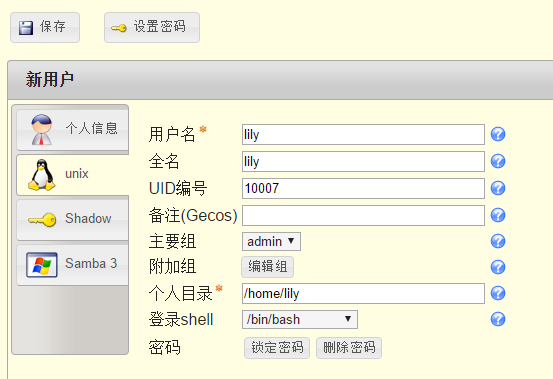This screenshot has width=553, height=379.
Task: Click the 设置密码 button
Action: (x=152, y=27)
